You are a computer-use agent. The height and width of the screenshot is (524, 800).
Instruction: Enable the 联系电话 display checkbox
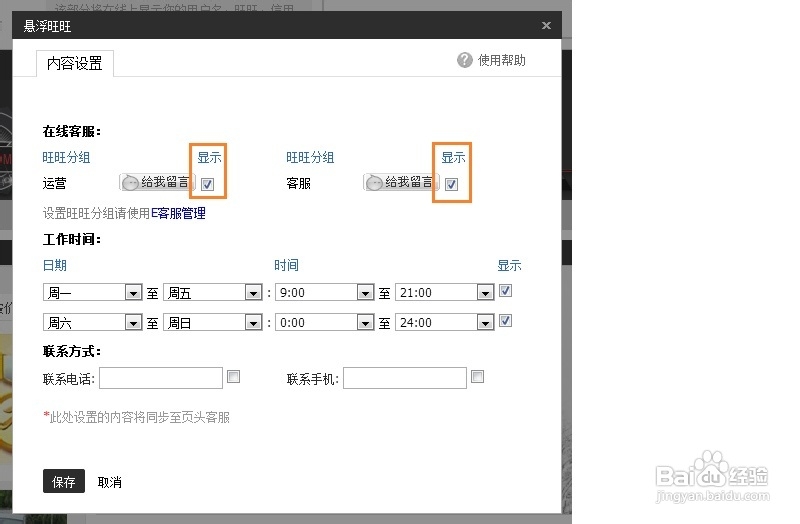[x=233, y=377]
